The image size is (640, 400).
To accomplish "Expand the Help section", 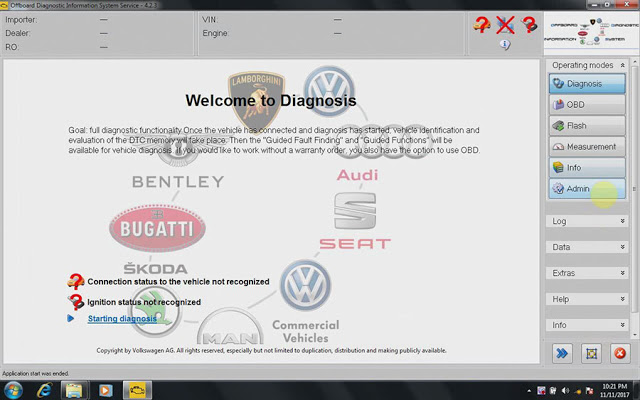I will tap(587, 299).
